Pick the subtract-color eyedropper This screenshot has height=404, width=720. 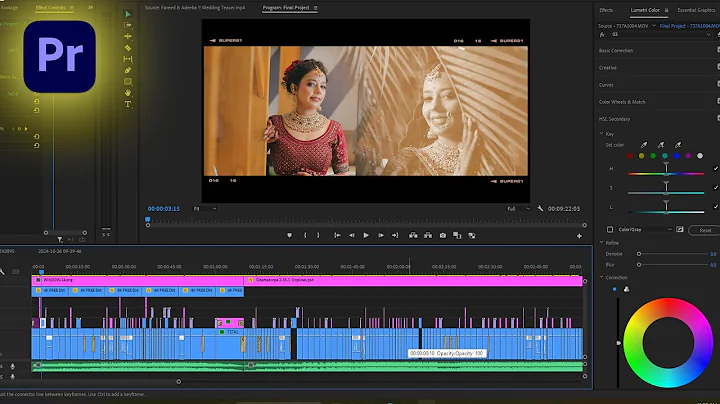[x=678, y=145]
